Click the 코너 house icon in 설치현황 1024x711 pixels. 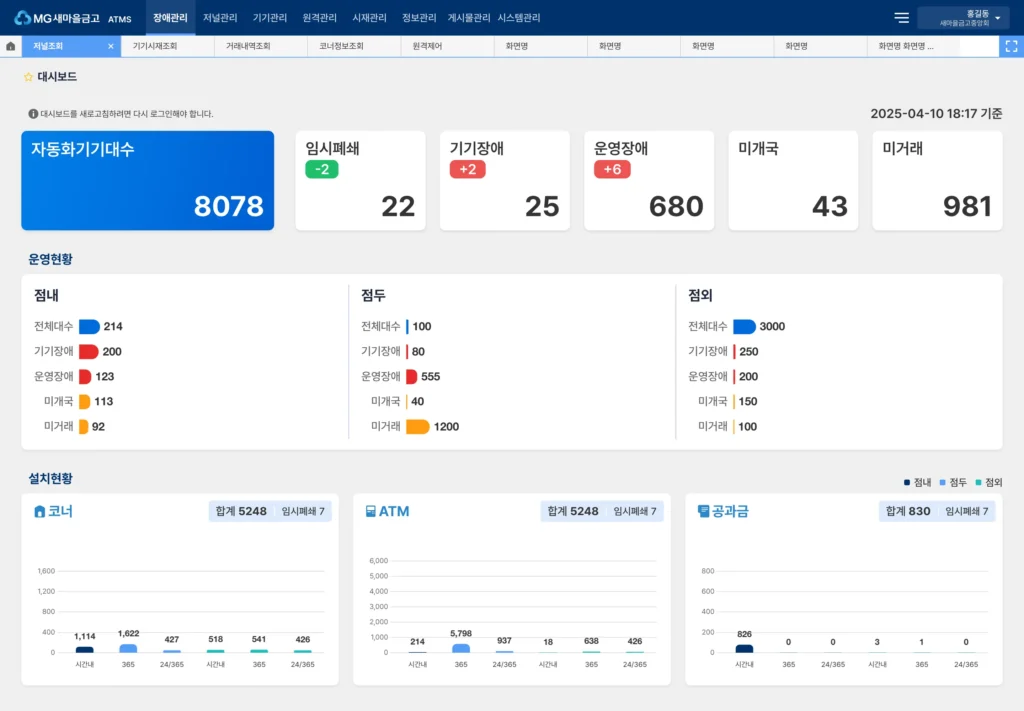[x=40, y=512]
